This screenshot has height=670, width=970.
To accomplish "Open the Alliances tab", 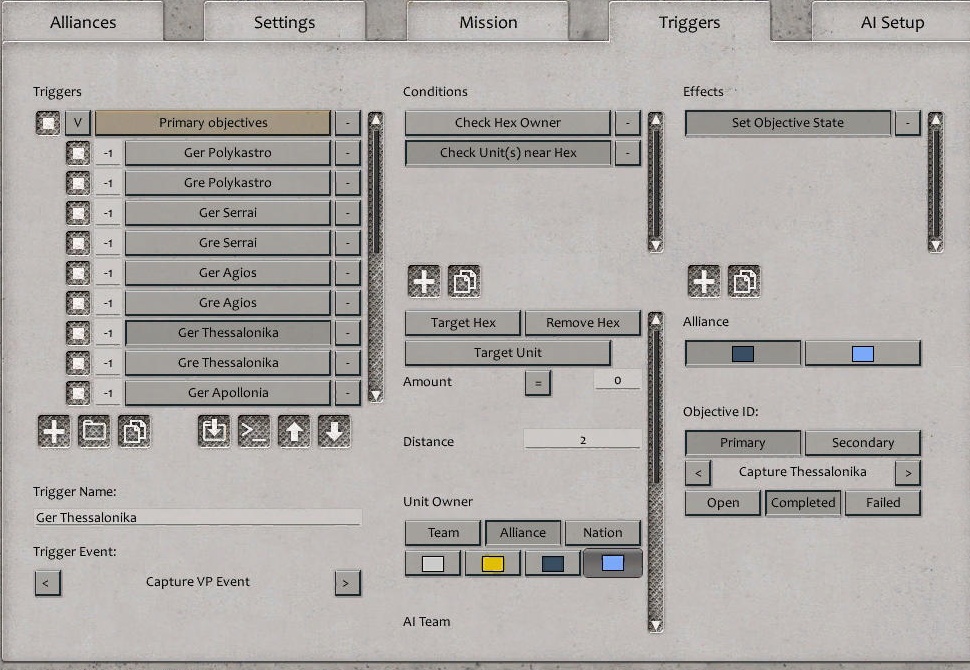I will (83, 22).
